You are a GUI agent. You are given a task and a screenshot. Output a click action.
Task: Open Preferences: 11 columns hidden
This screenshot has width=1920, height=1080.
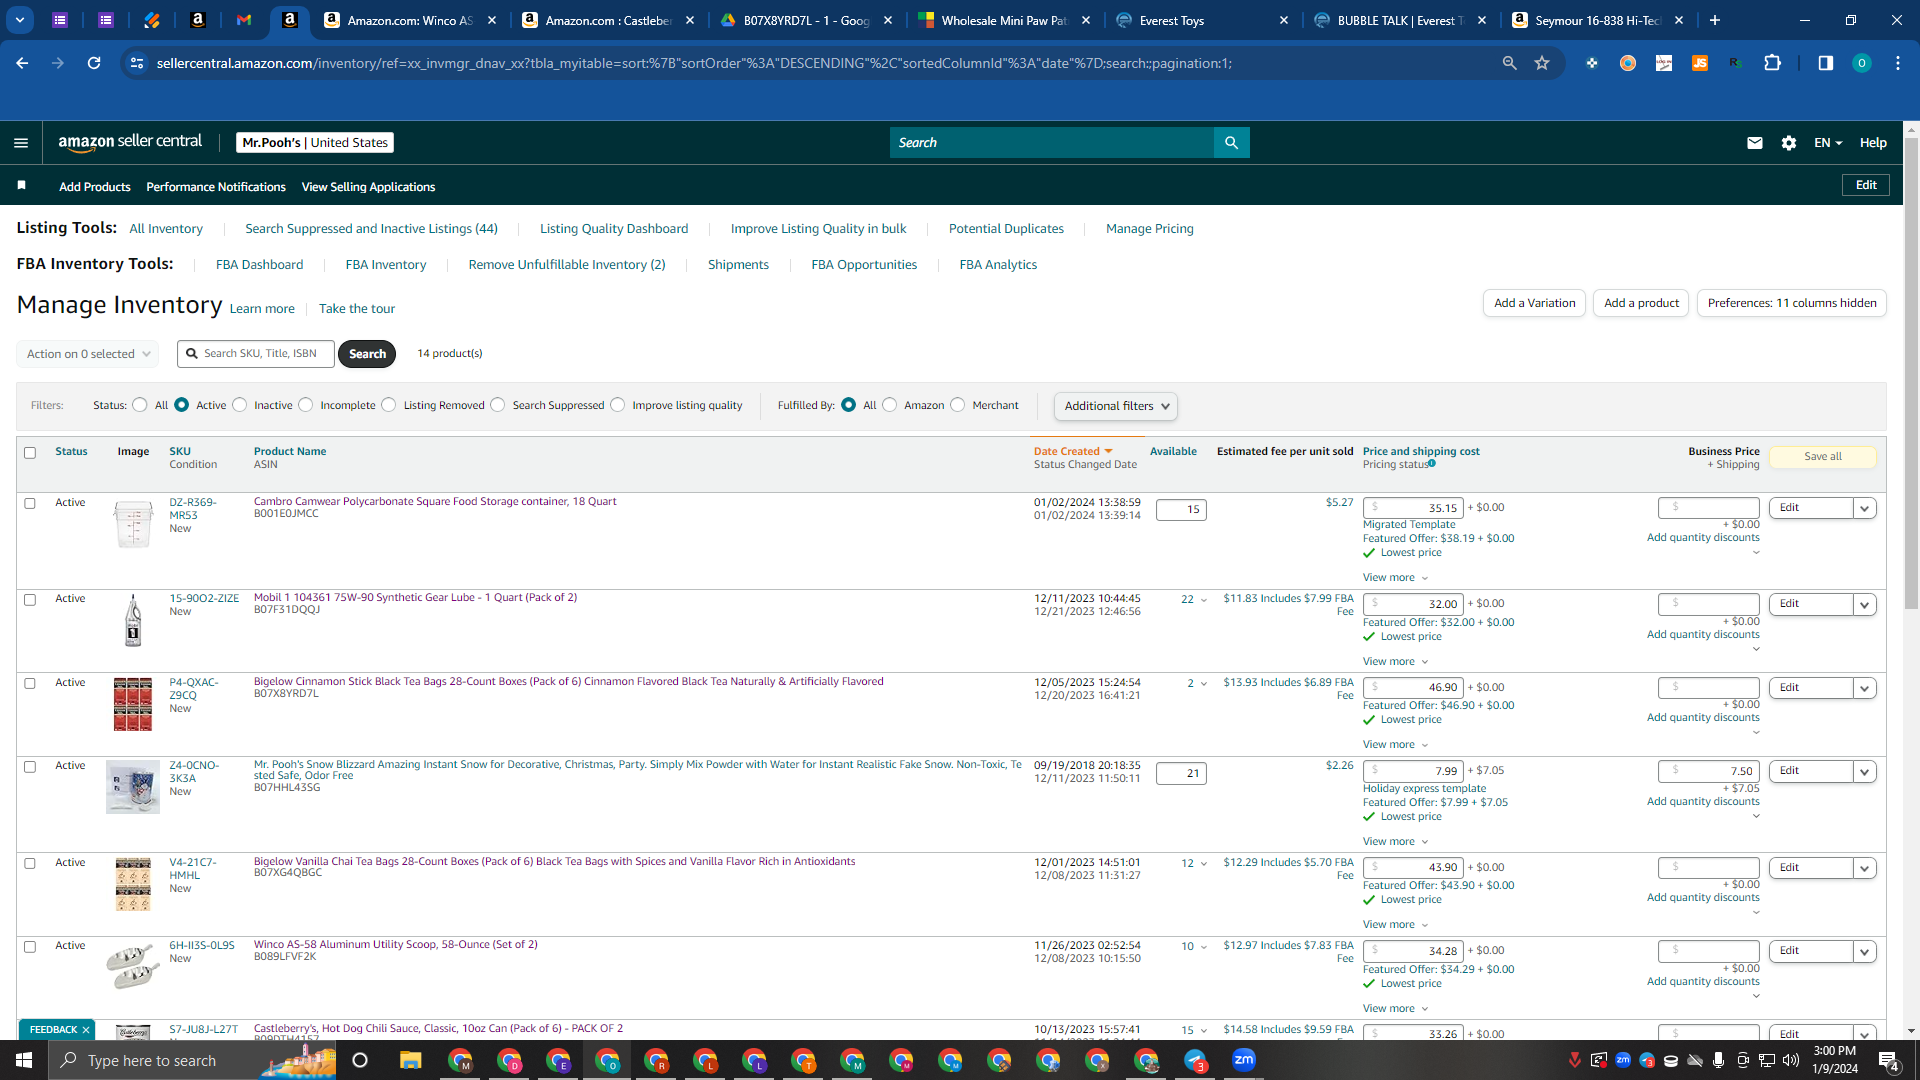coord(1791,303)
